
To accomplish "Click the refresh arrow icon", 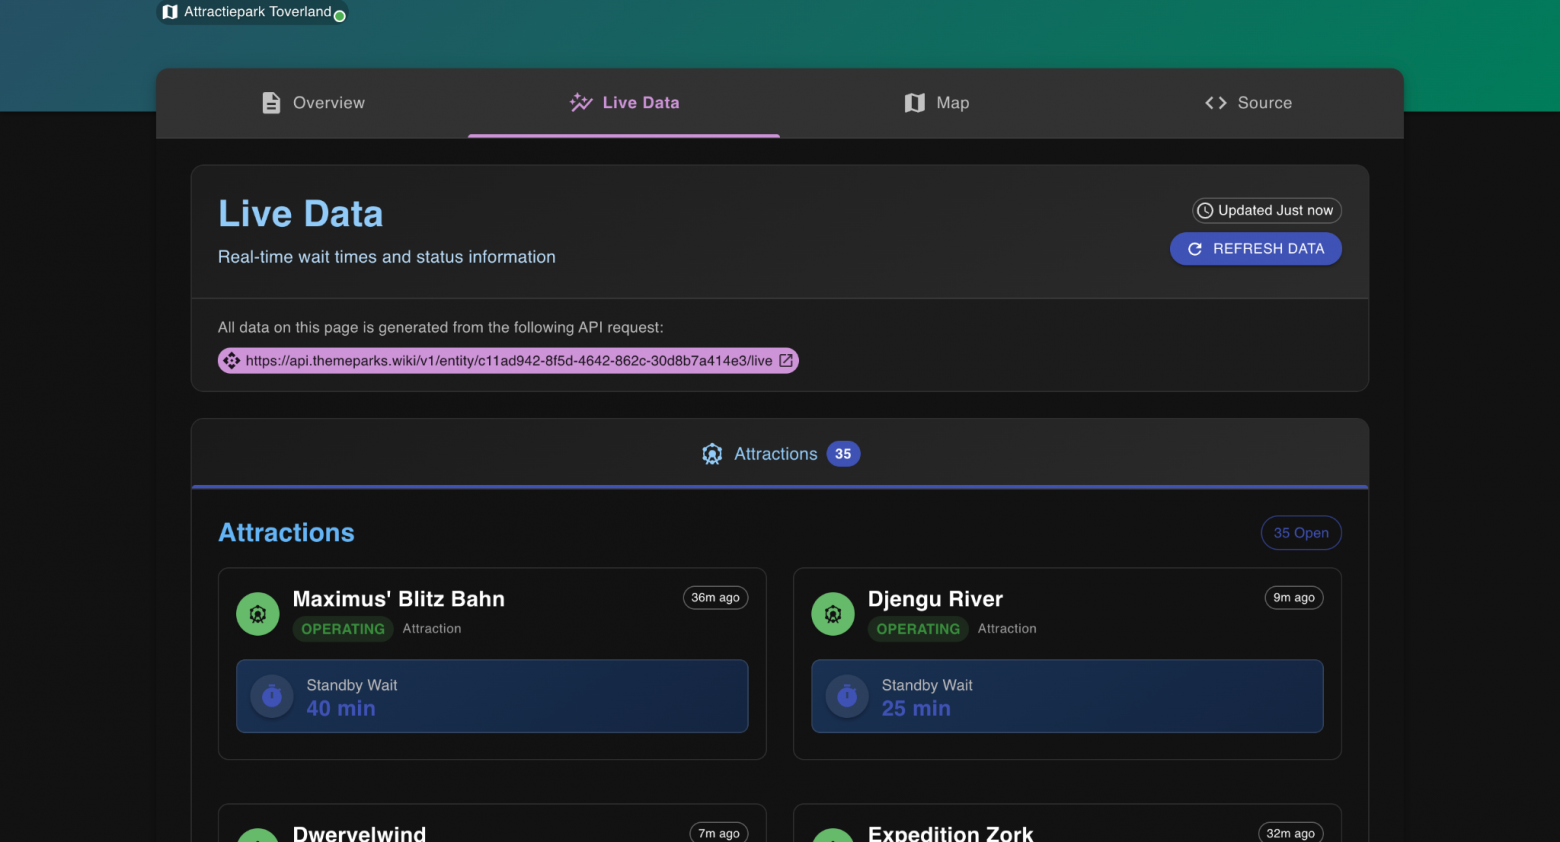I will (1194, 249).
